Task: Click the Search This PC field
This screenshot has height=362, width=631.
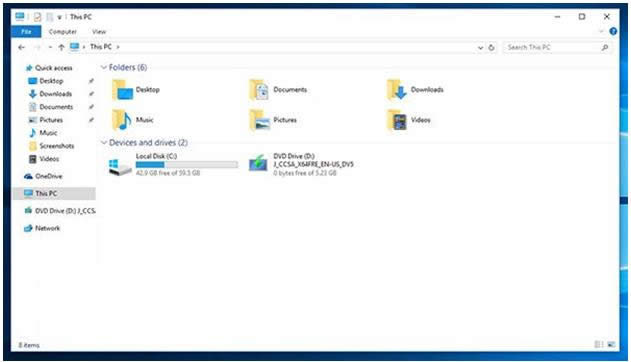Action: click(557, 47)
